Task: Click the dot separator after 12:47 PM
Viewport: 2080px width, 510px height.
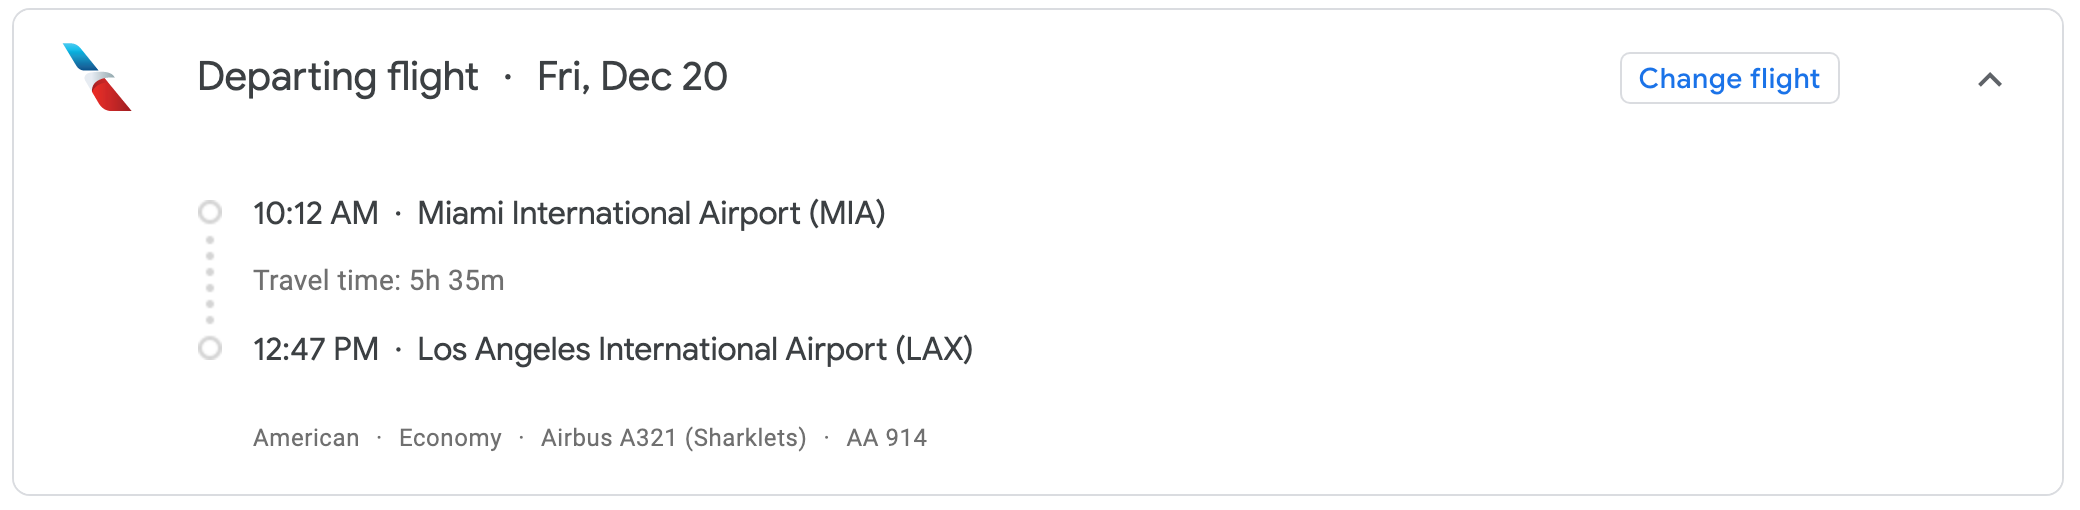Action: tap(398, 350)
